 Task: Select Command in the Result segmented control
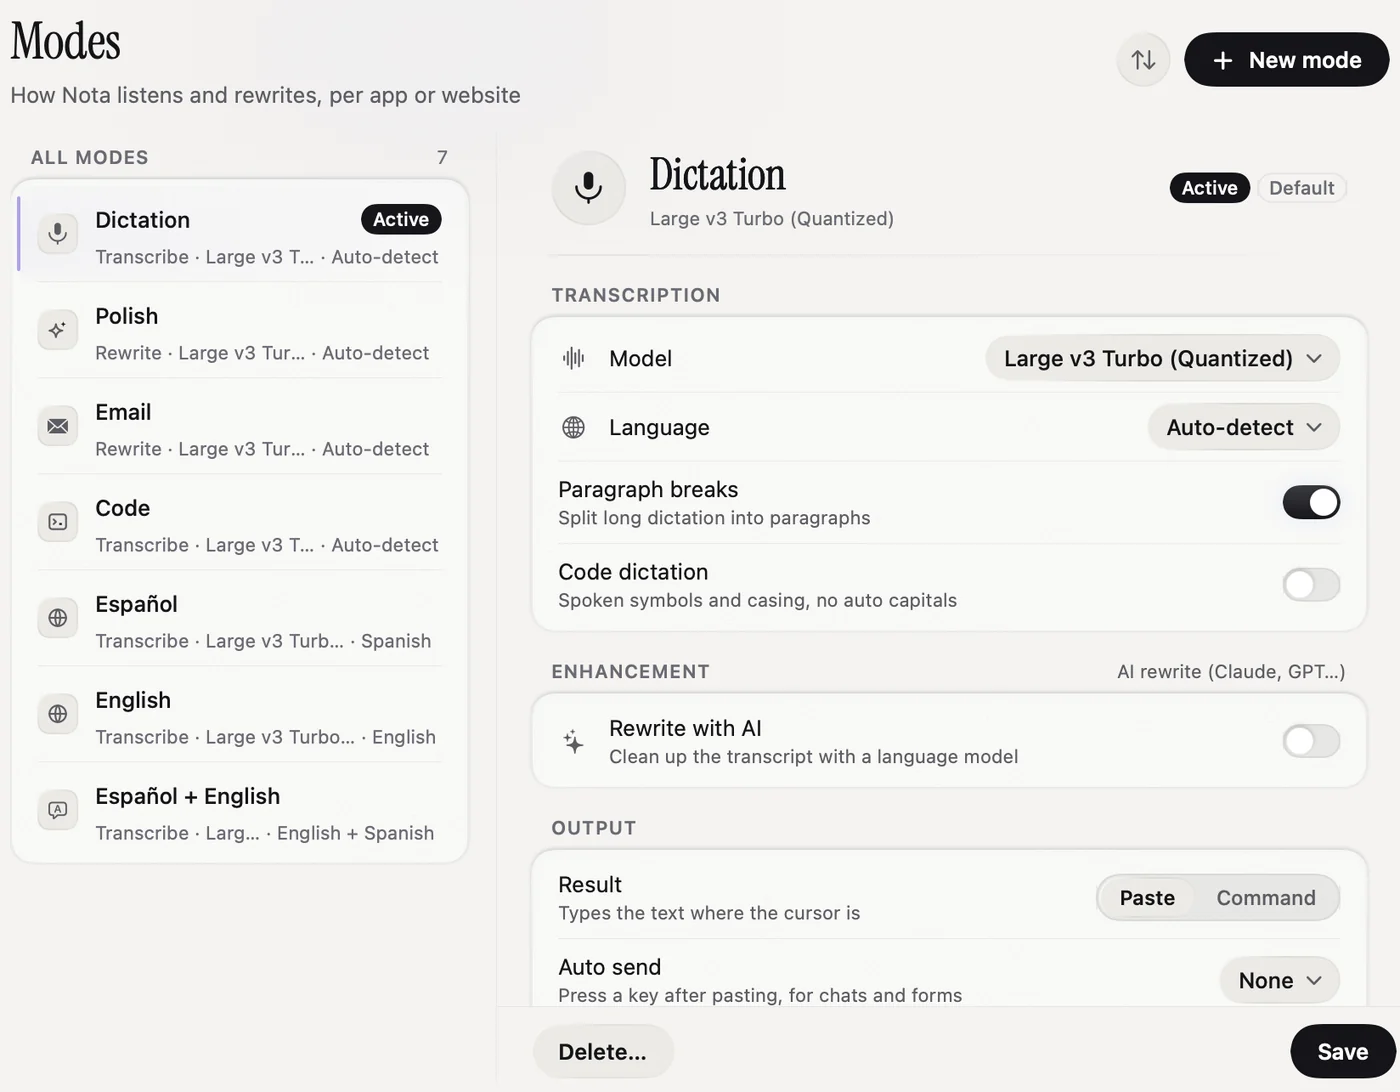pyautogui.click(x=1266, y=898)
